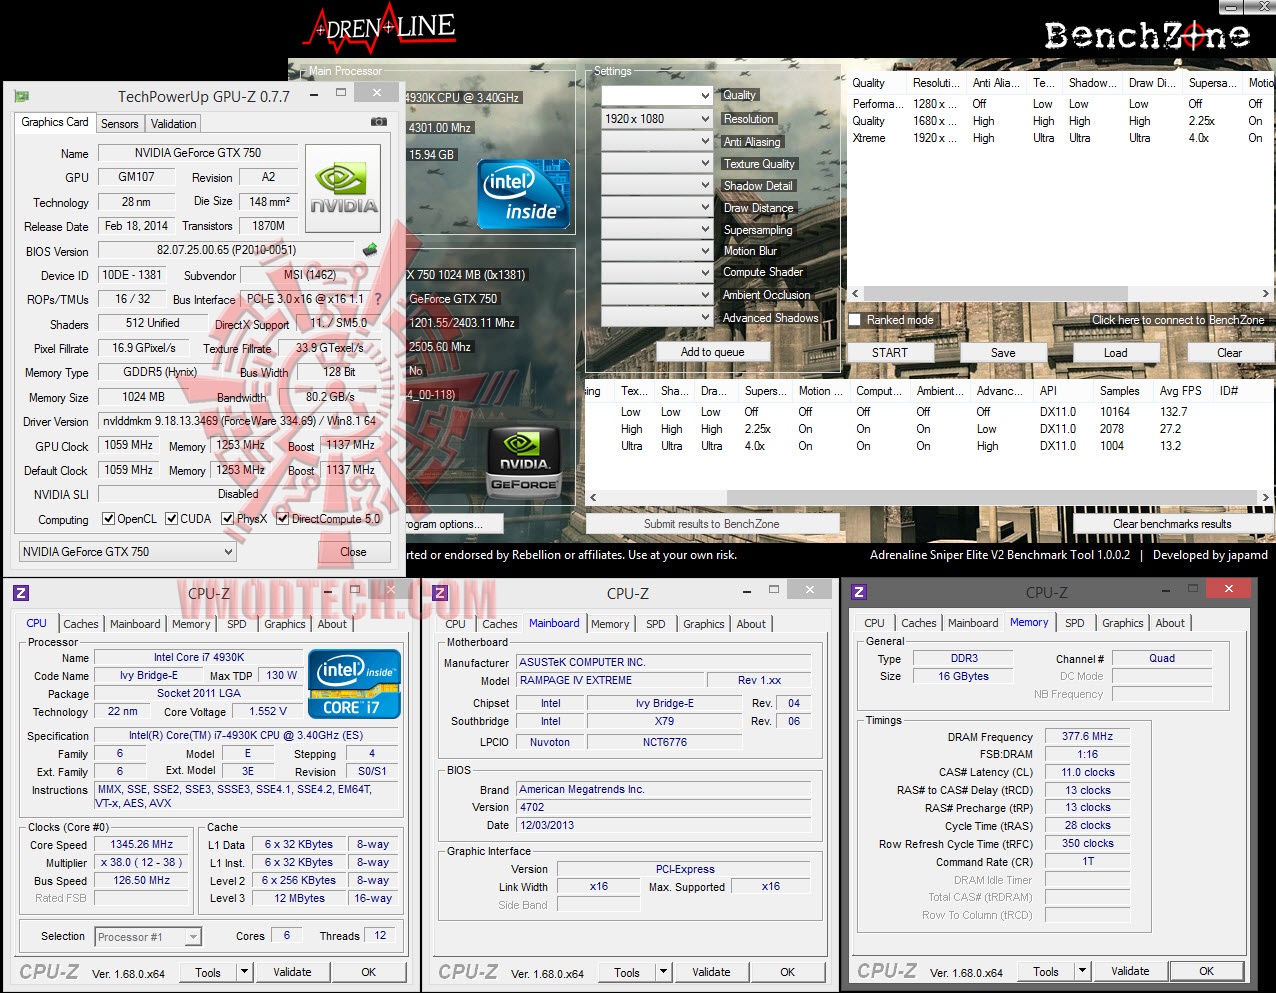Toggle the OpenCL checkbox
This screenshot has height=993, width=1276.
[109, 519]
